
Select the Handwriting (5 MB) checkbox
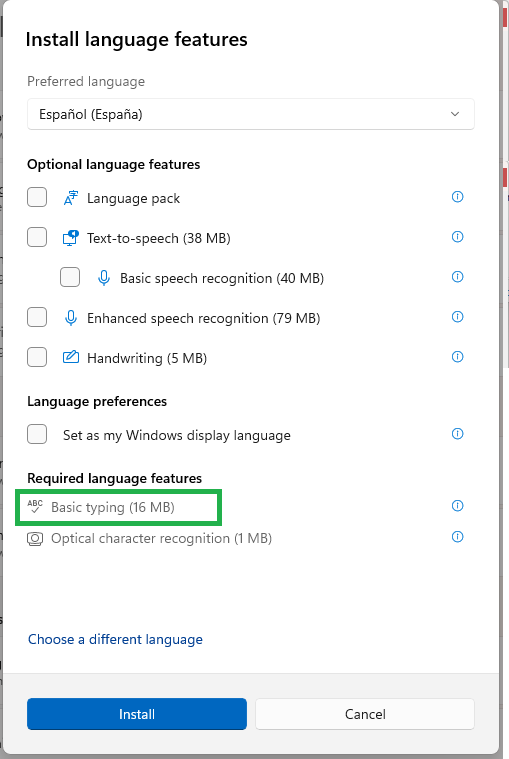coord(37,358)
